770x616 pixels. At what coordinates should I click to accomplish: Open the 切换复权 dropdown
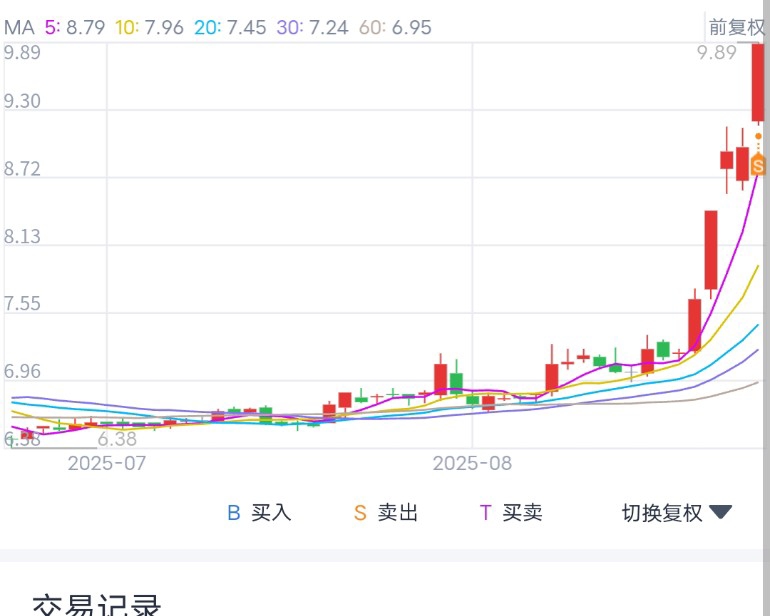tap(677, 513)
